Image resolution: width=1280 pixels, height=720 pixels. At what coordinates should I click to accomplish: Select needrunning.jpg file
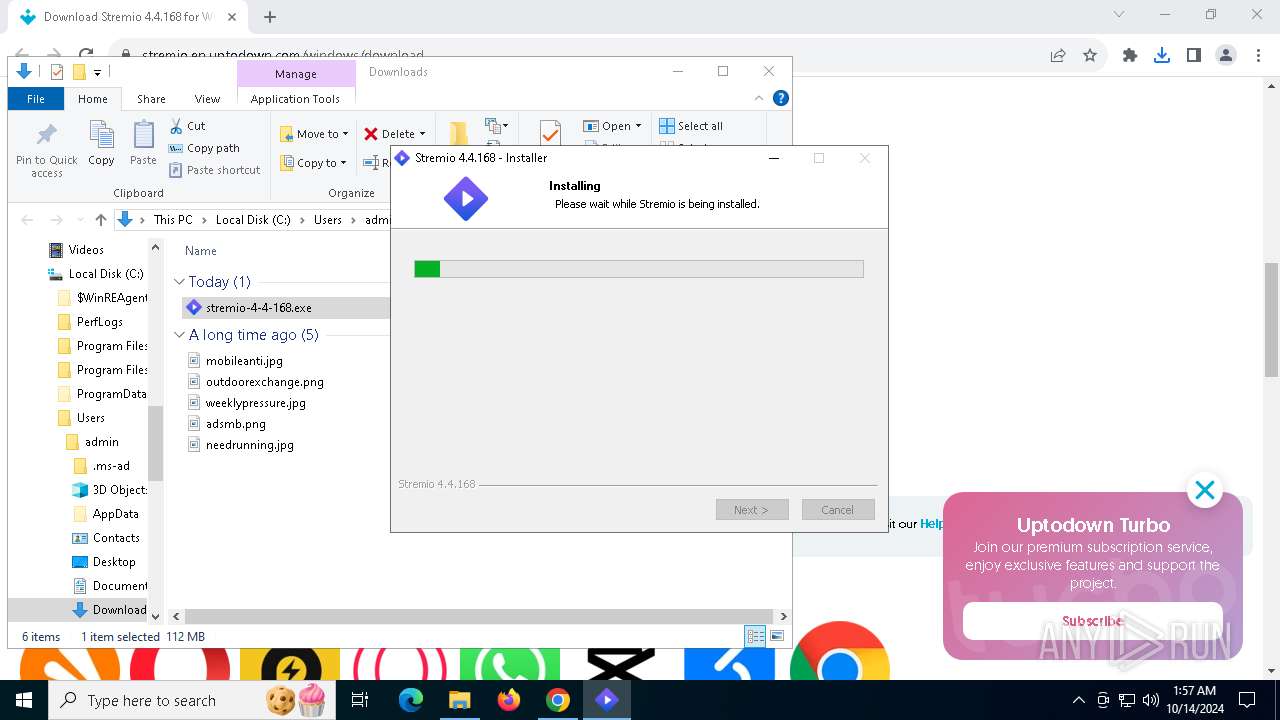[250, 445]
